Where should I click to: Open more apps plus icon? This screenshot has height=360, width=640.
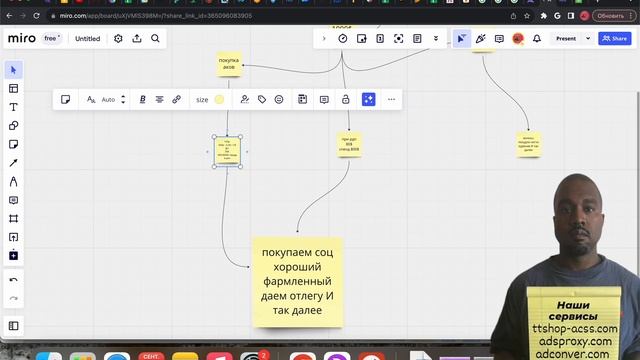point(13,256)
